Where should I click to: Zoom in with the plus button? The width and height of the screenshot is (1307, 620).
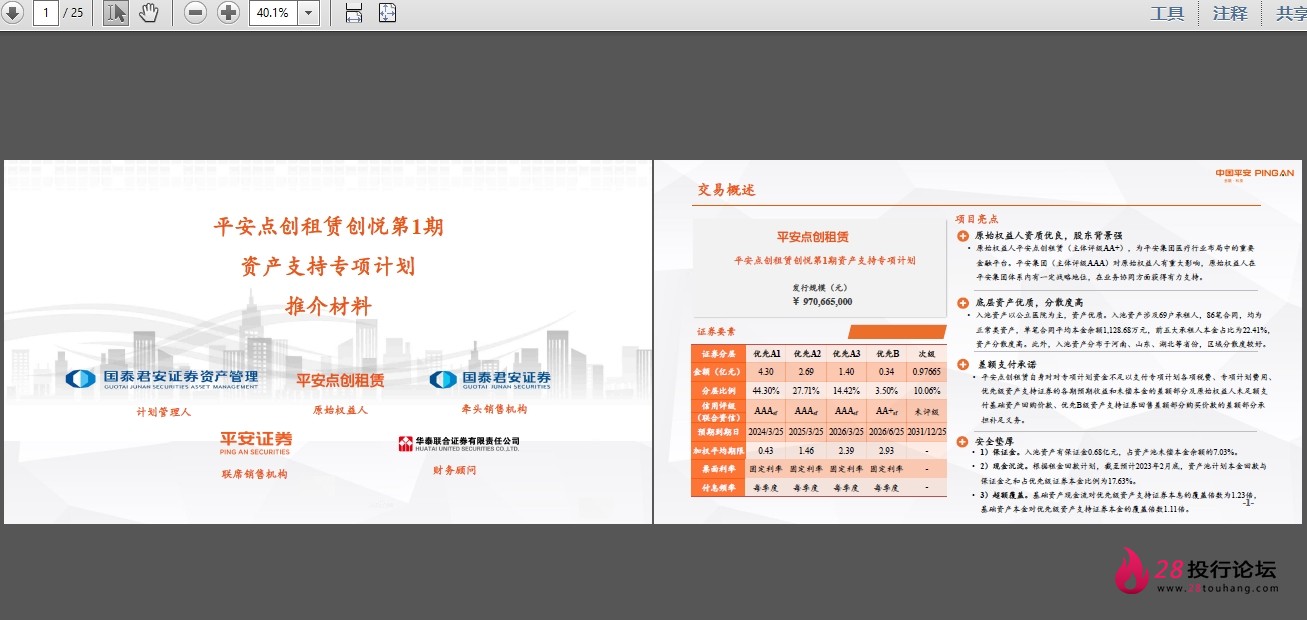[229, 13]
